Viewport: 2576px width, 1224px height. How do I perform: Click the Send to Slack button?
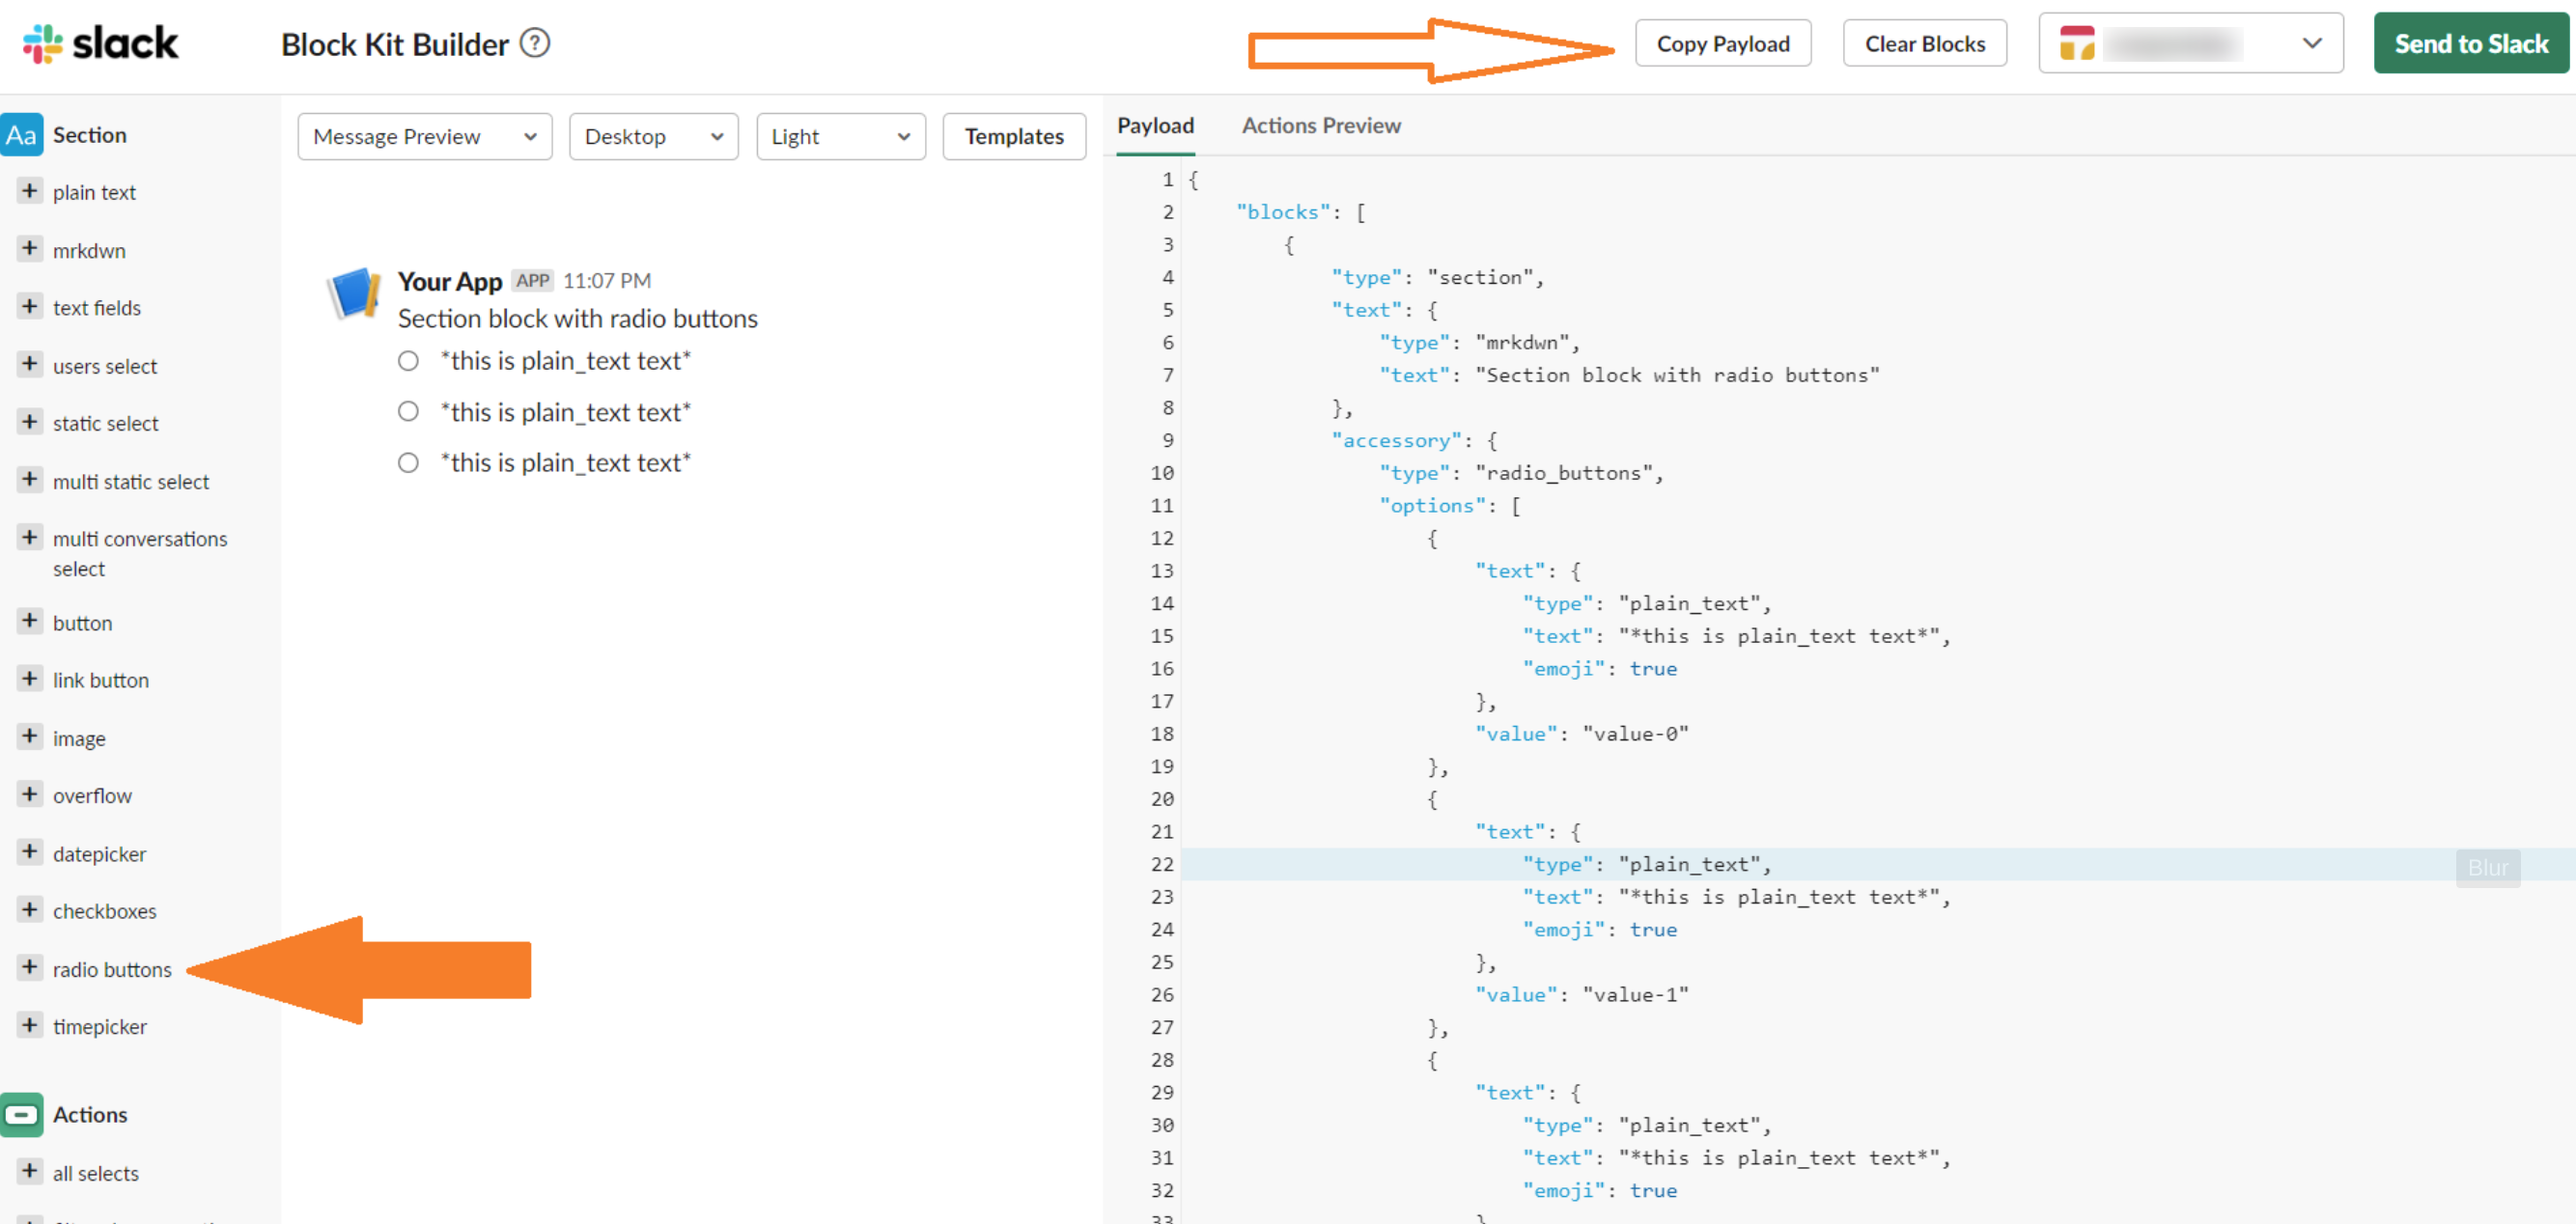pyautogui.click(x=2470, y=44)
